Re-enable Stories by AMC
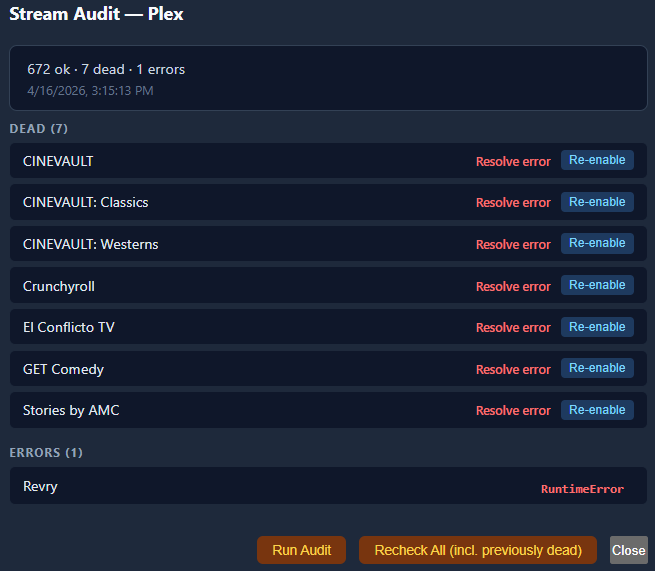Image resolution: width=655 pixels, height=571 pixels. pyautogui.click(x=597, y=410)
